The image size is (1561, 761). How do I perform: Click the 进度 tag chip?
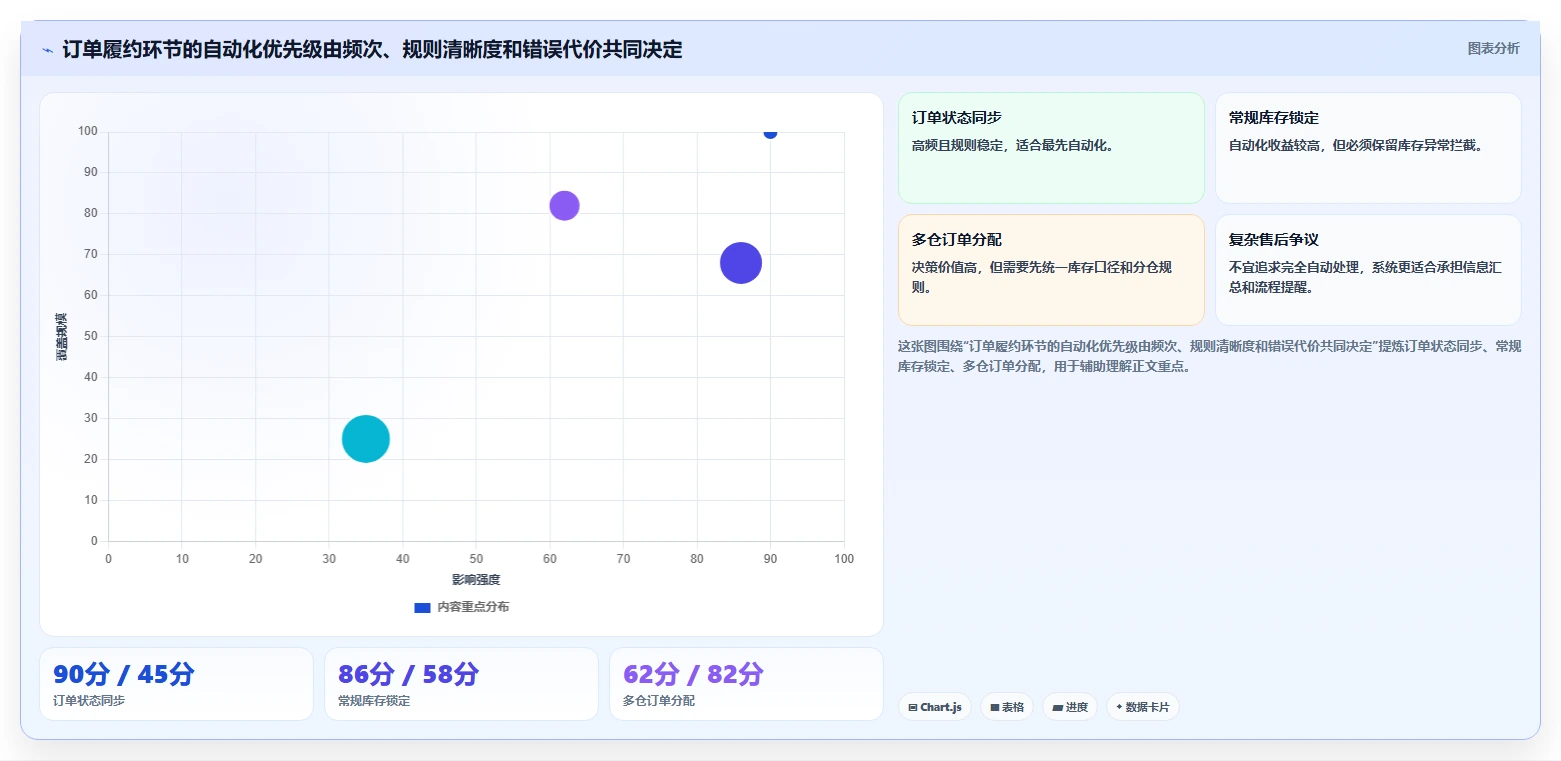[x=1070, y=707]
